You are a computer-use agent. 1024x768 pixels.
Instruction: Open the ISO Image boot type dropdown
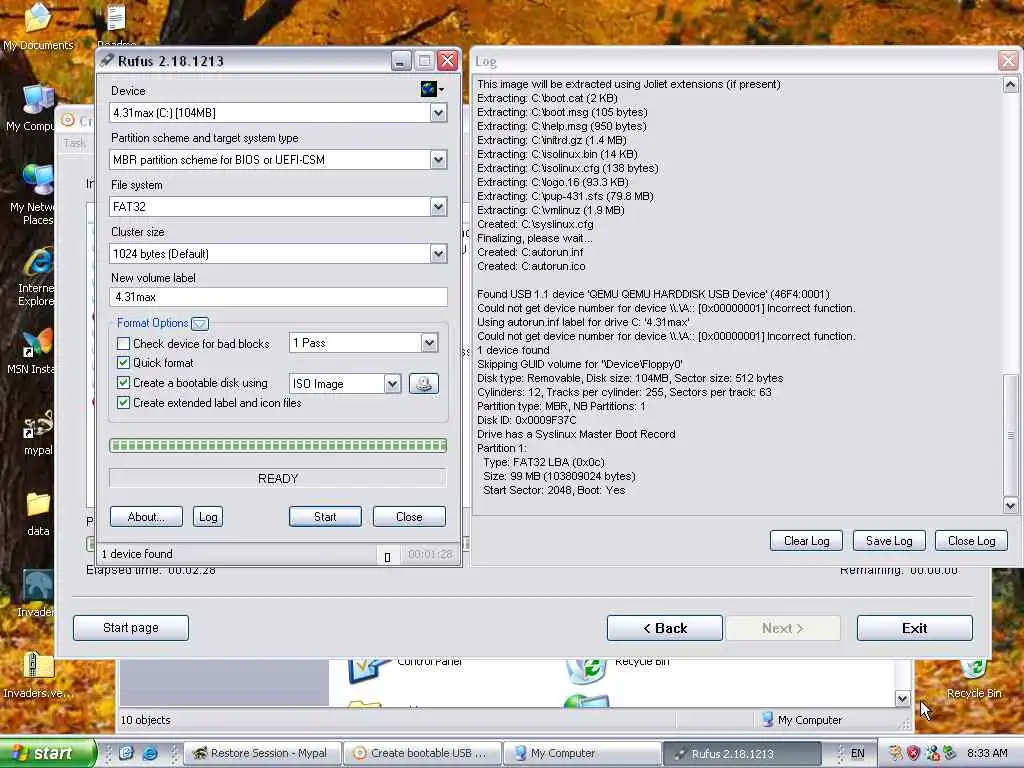tap(392, 383)
